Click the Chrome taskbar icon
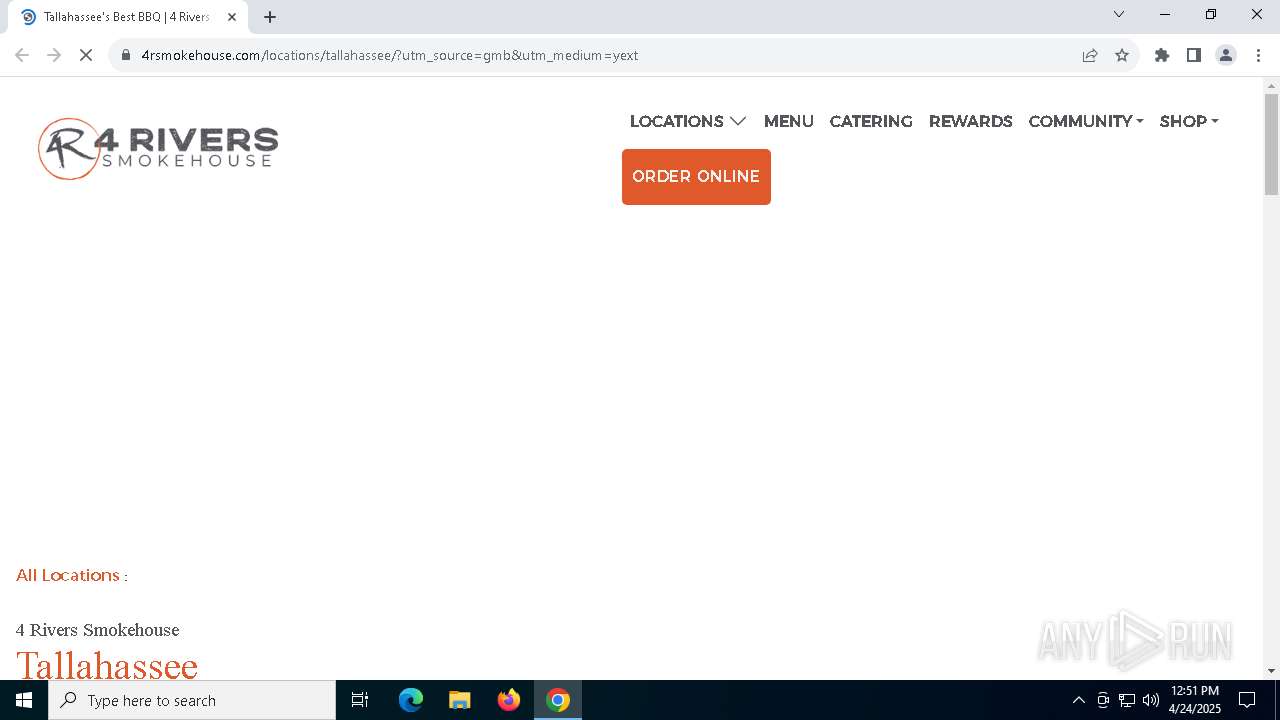The height and width of the screenshot is (720, 1280). [558, 700]
